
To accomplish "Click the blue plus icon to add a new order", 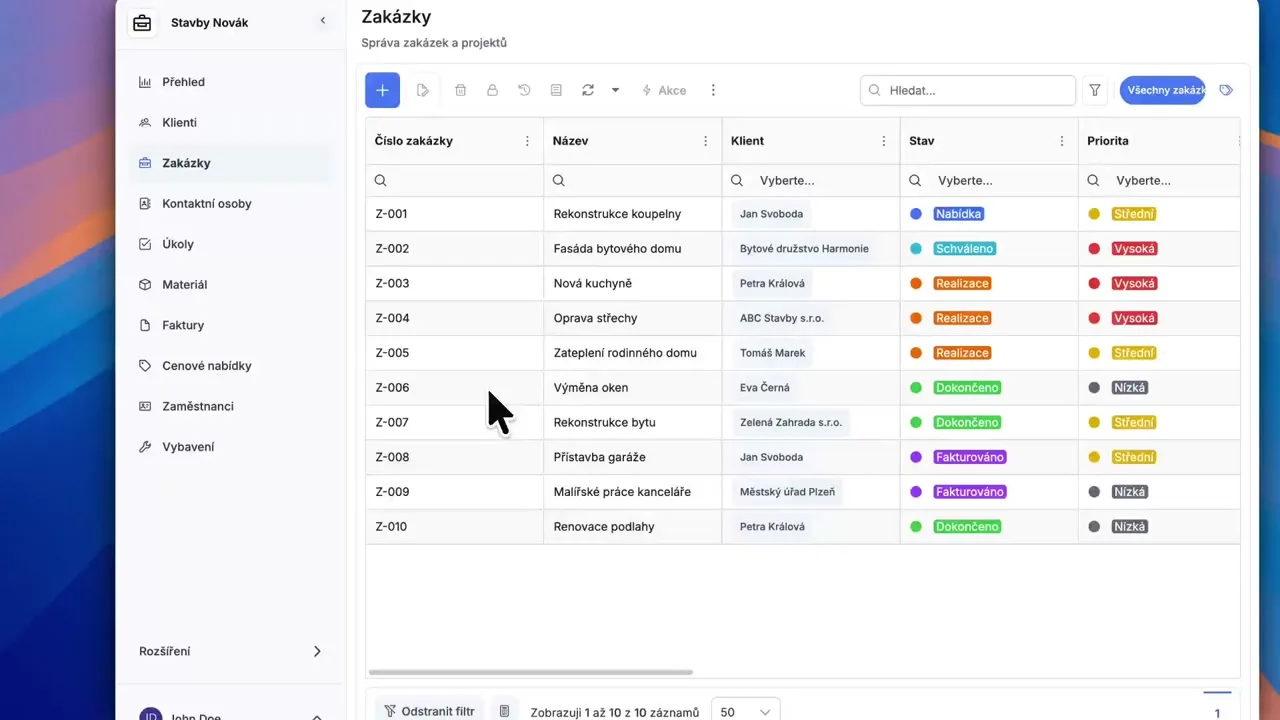I will pos(381,90).
